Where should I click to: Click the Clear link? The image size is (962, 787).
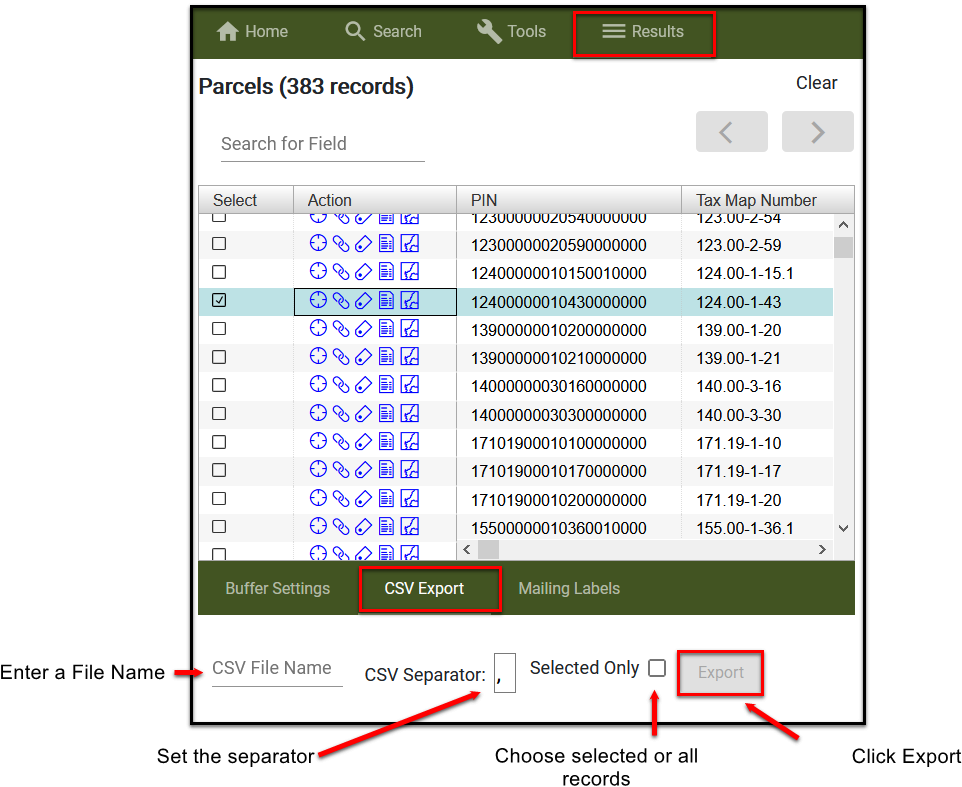pyautogui.click(x=816, y=83)
